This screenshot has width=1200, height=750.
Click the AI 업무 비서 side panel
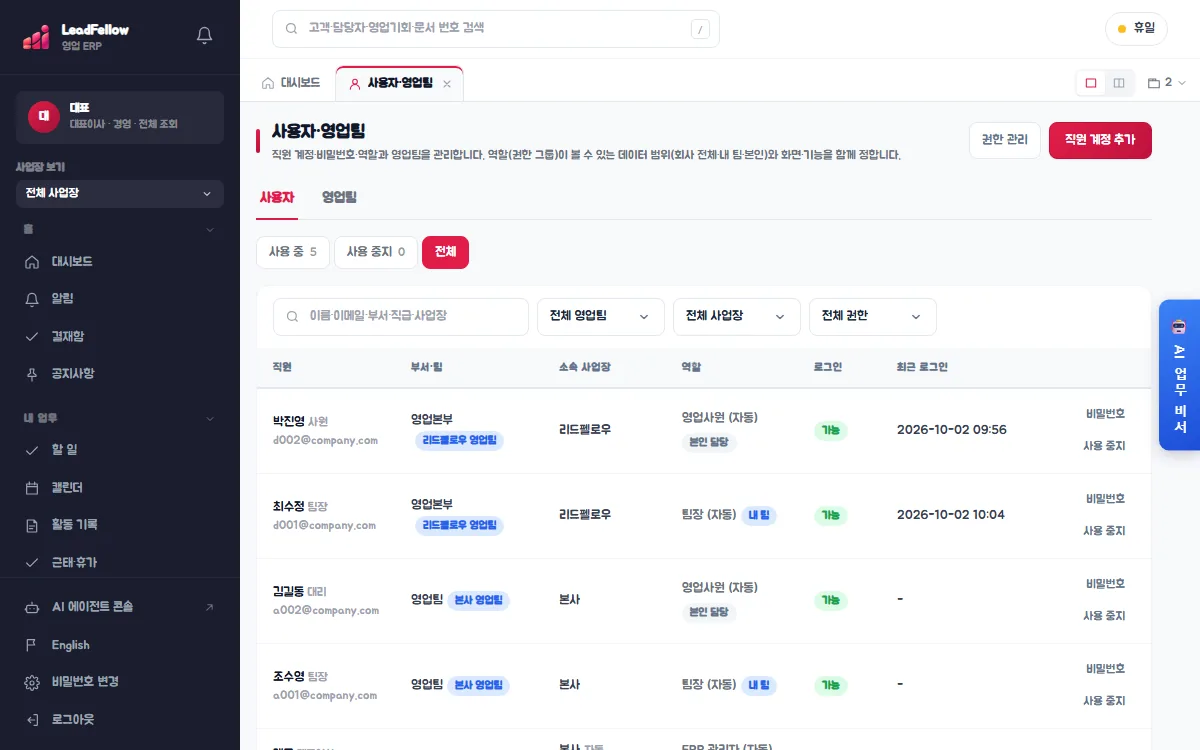click(1179, 375)
